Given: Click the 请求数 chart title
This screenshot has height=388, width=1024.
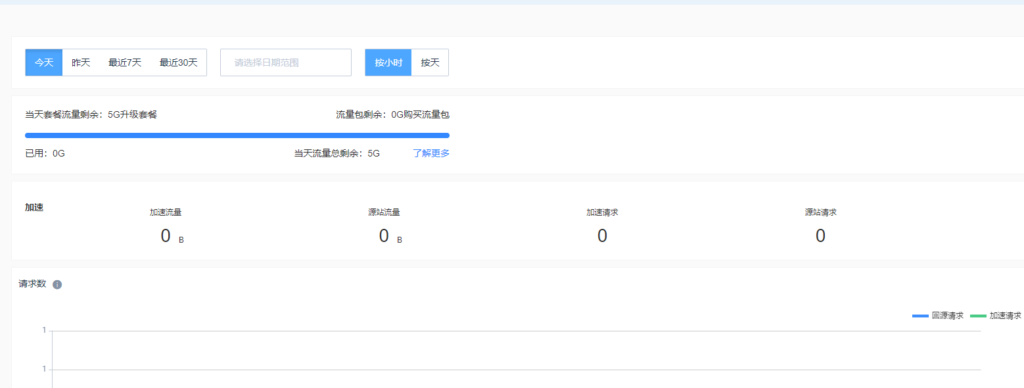Looking at the screenshot, I should coord(32,284).
